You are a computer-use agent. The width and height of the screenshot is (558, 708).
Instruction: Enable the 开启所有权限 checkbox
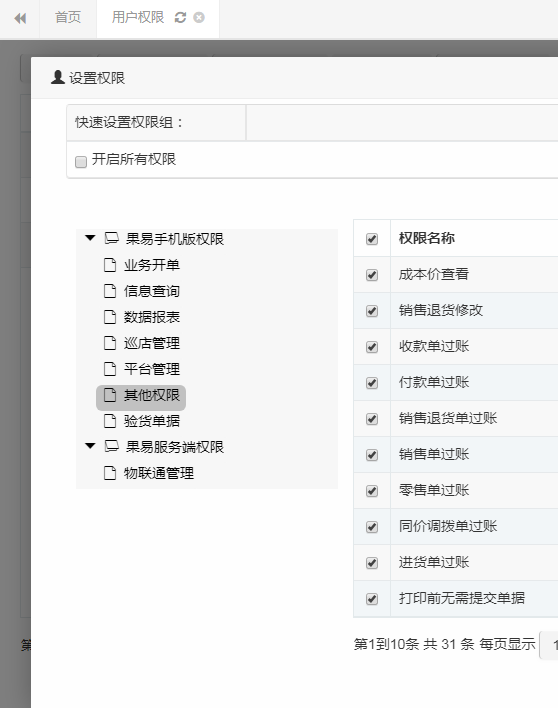pos(81,162)
